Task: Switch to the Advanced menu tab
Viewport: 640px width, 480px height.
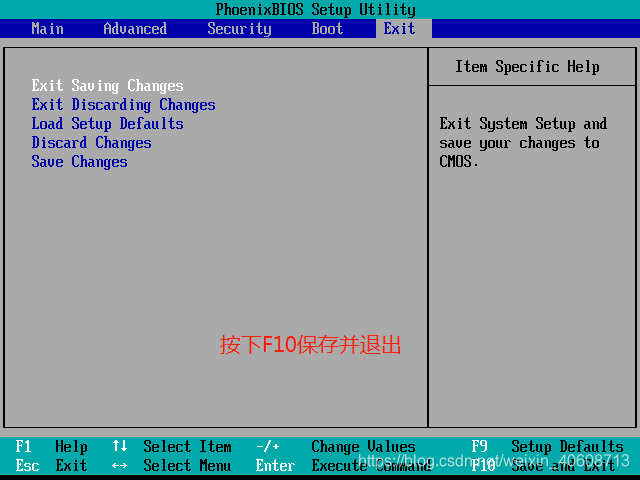Action: tap(135, 29)
